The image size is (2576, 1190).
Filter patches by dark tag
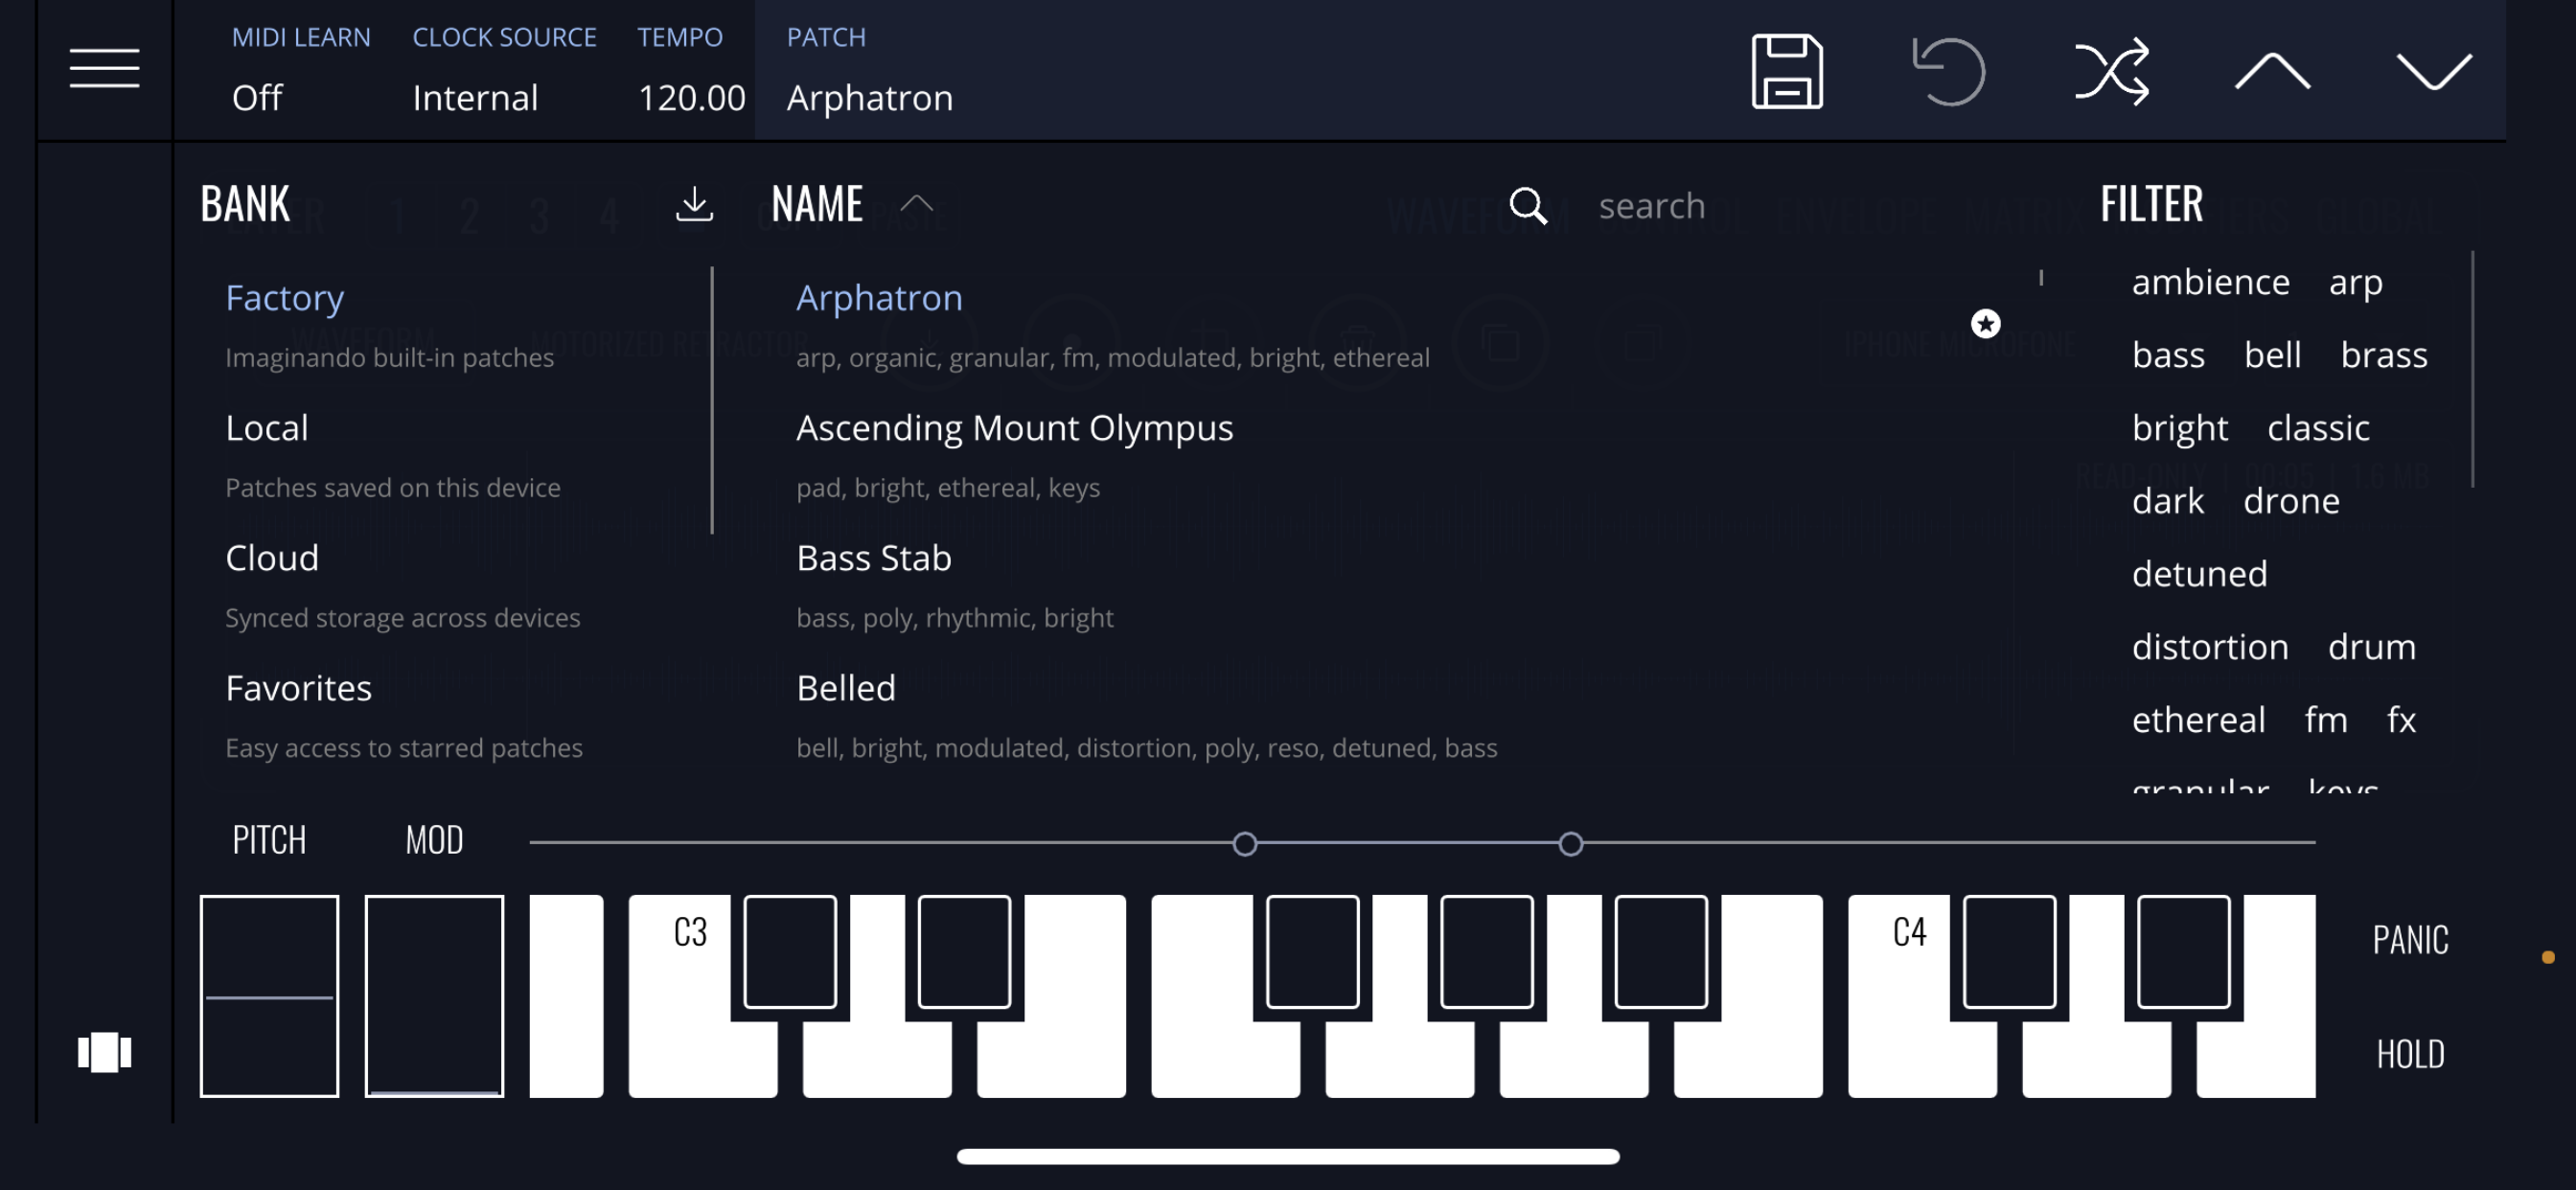2167,501
